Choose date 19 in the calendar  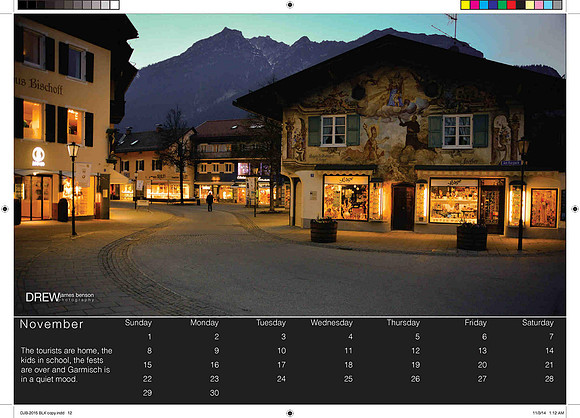(x=415, y=365)
